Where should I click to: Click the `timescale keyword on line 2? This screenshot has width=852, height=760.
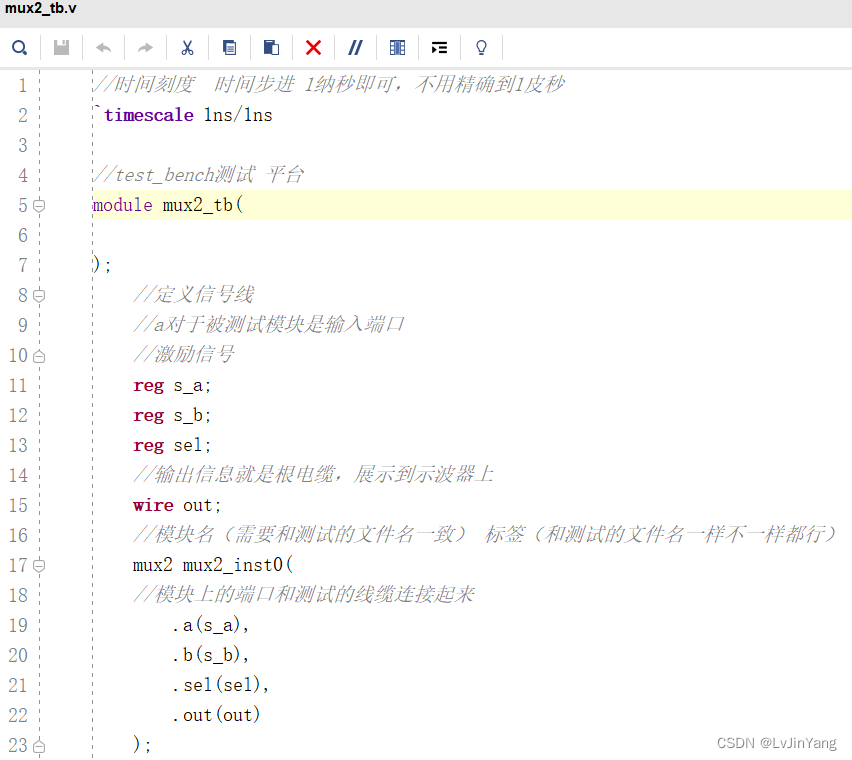click(144, 115)
